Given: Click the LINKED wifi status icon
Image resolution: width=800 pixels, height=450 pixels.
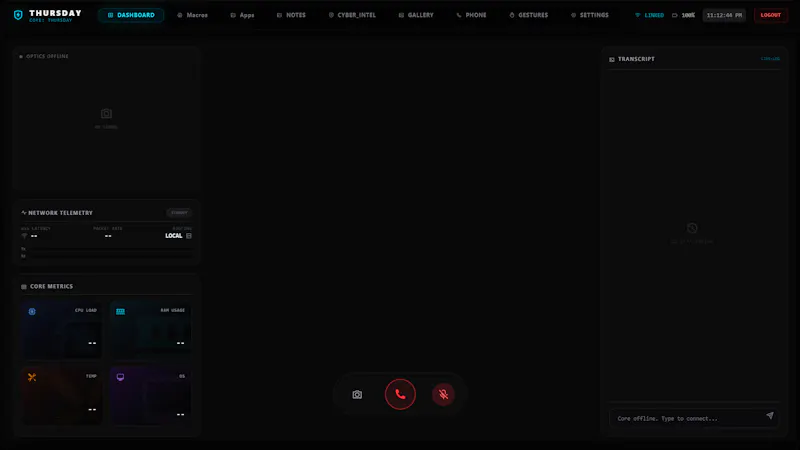Looking at the screenshot, I should [x=638, y=15].
